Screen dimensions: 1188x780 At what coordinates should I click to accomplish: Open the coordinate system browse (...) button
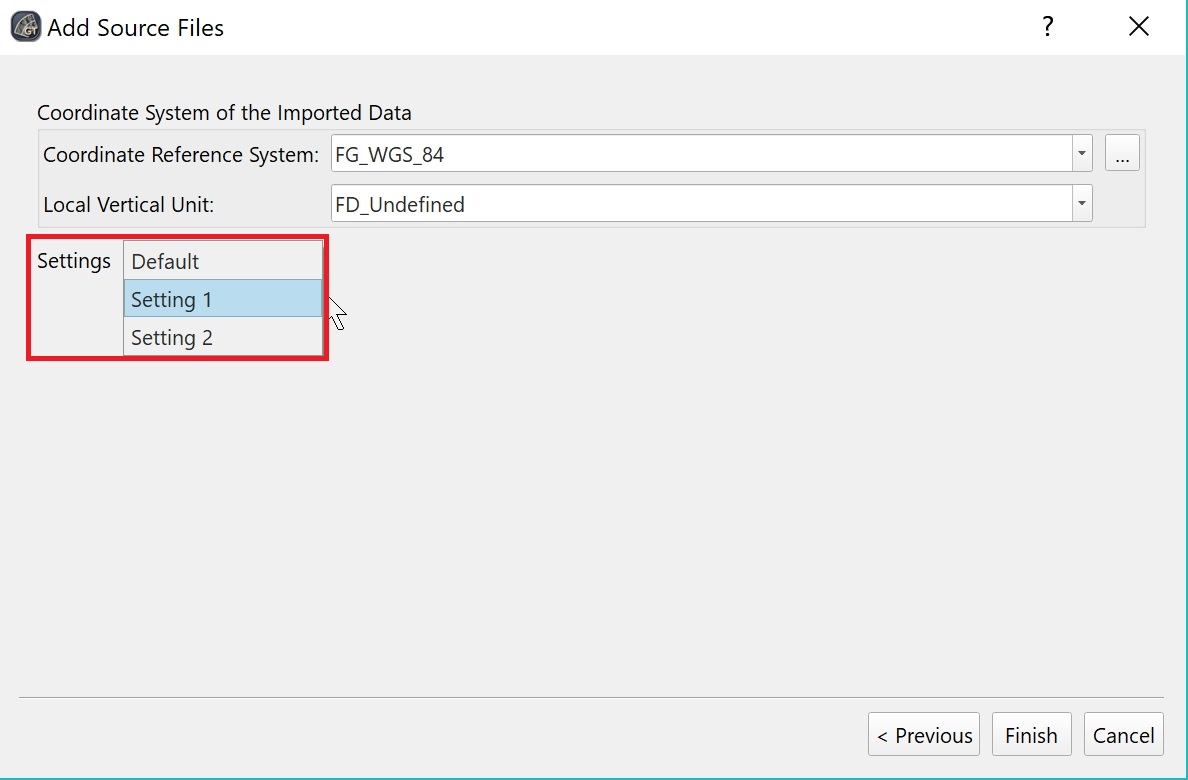point(1122,154)
